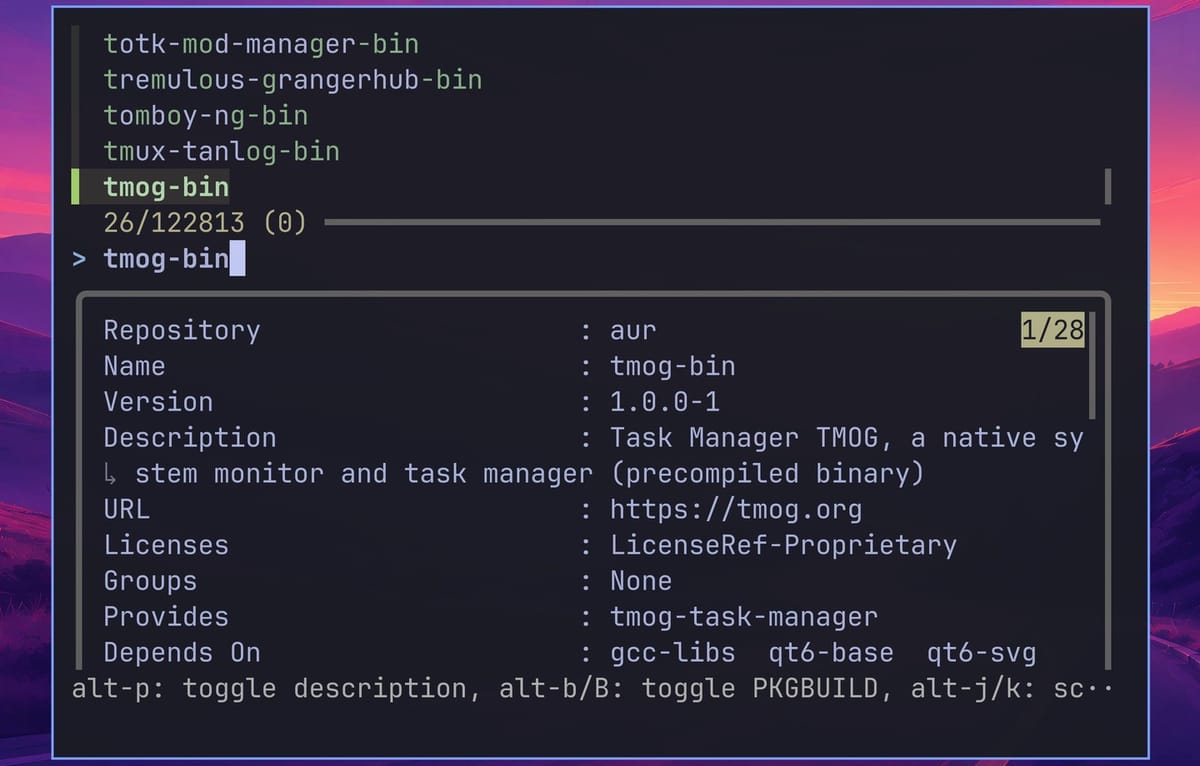Choose tomboy-ng-bin from the list
Viewport: 1200px width, 766px height.
tap(206, 116)
